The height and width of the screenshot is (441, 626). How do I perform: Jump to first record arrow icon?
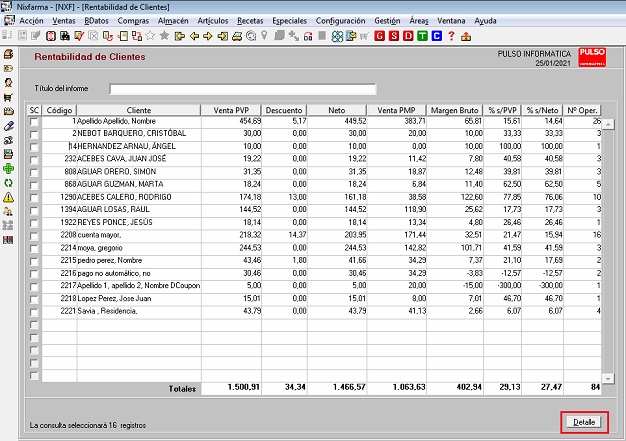click(180, 37)
